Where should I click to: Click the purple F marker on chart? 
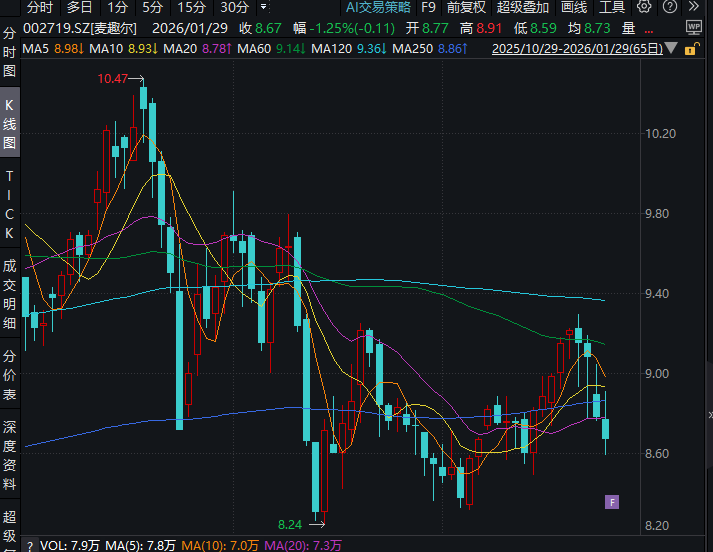coord(612,502)
